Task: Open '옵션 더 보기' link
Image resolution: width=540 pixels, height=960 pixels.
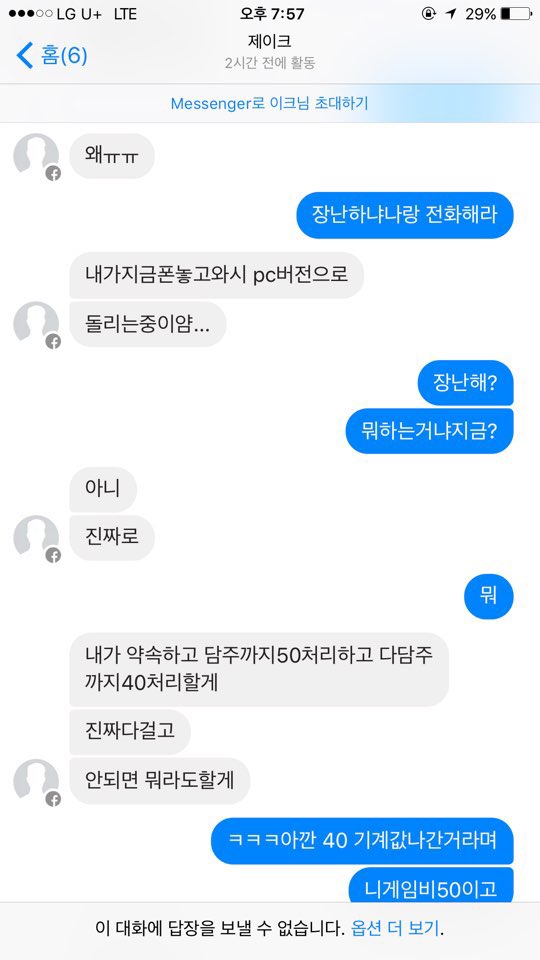Action: click(396, 928)
